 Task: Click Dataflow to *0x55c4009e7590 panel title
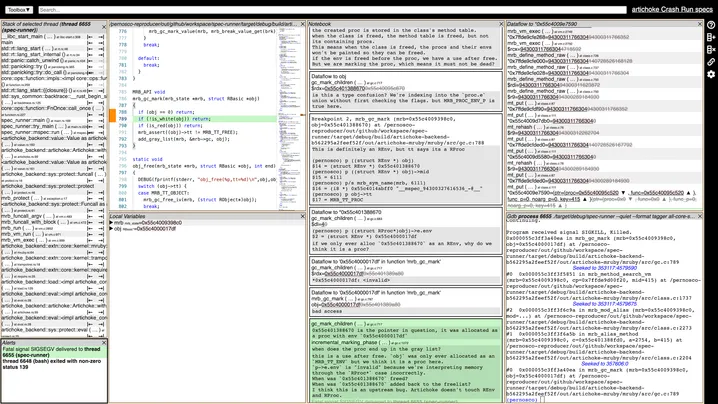542,24
